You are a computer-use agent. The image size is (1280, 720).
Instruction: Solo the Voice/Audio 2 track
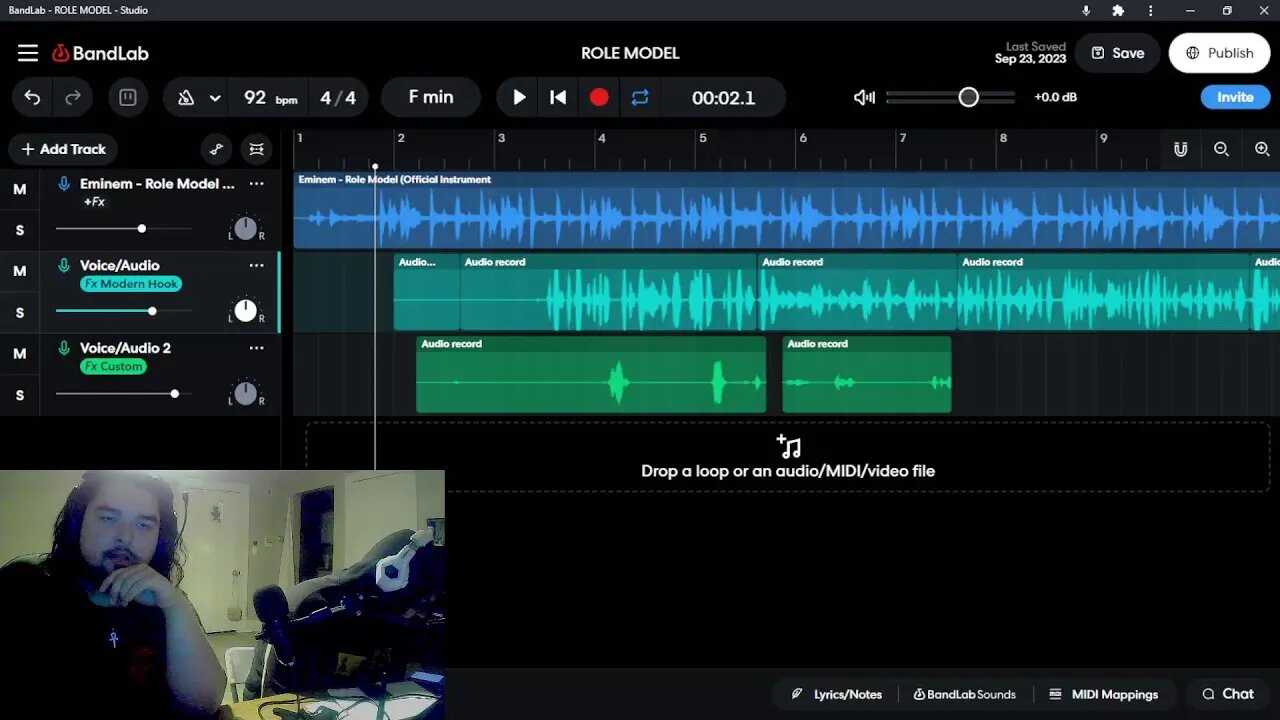click(19, 394)
